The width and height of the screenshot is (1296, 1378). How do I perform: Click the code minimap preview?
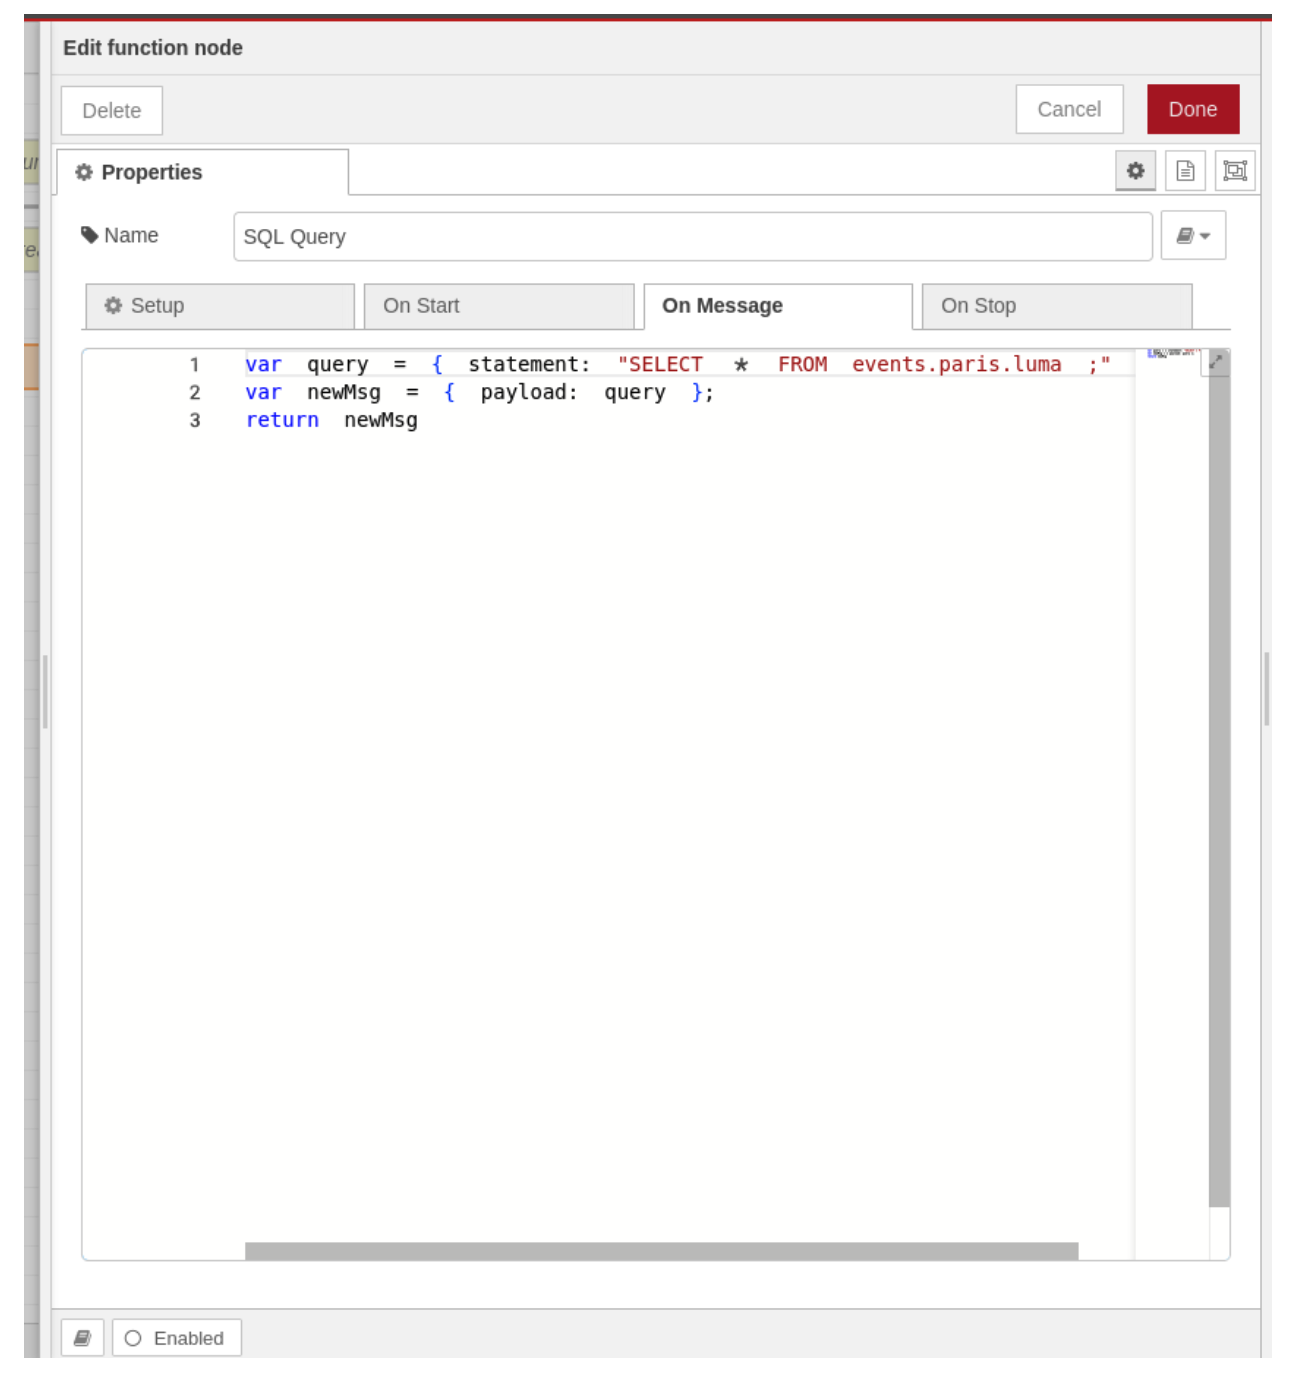click(x=1171, y=353)
